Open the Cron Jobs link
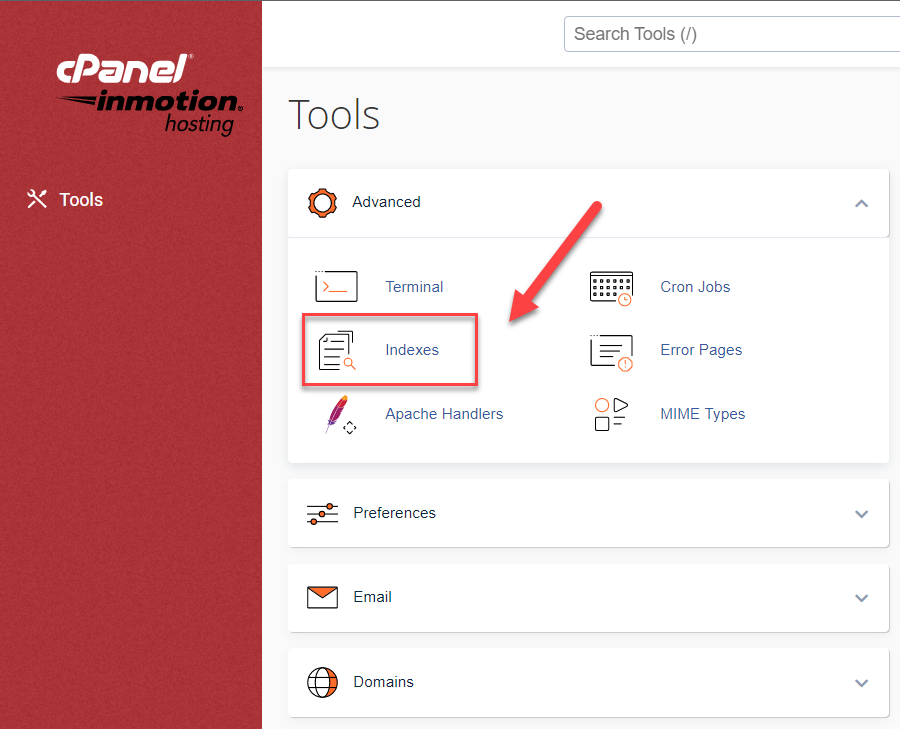 coord(695,286)
